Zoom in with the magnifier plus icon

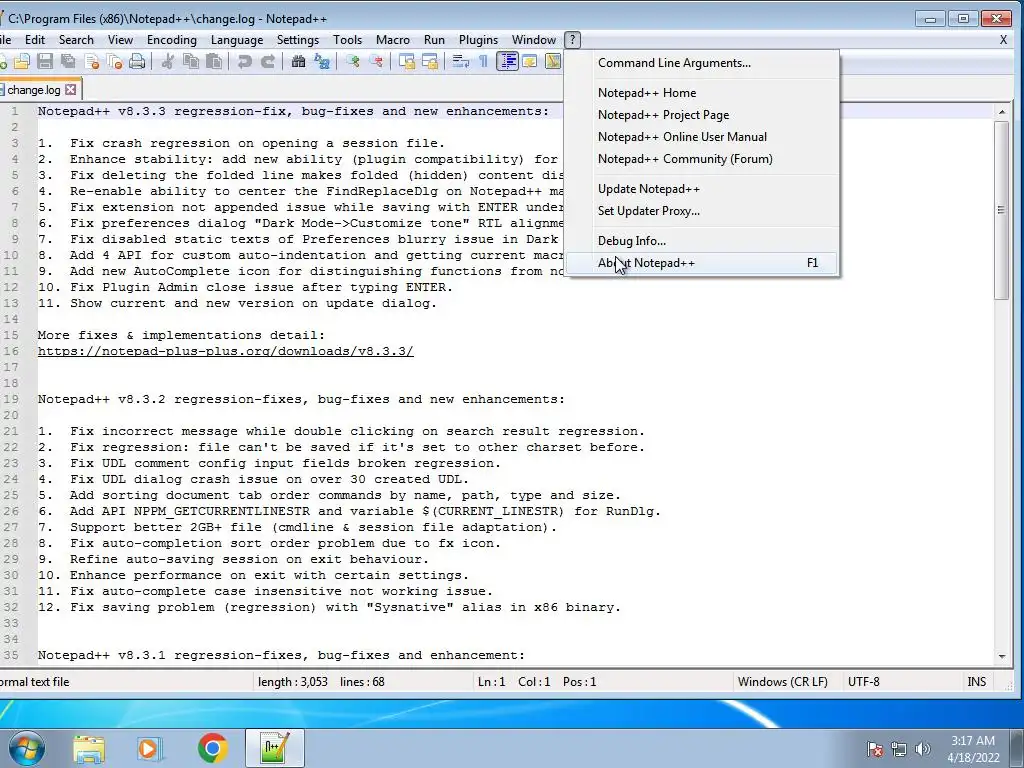tap(353, 61)
